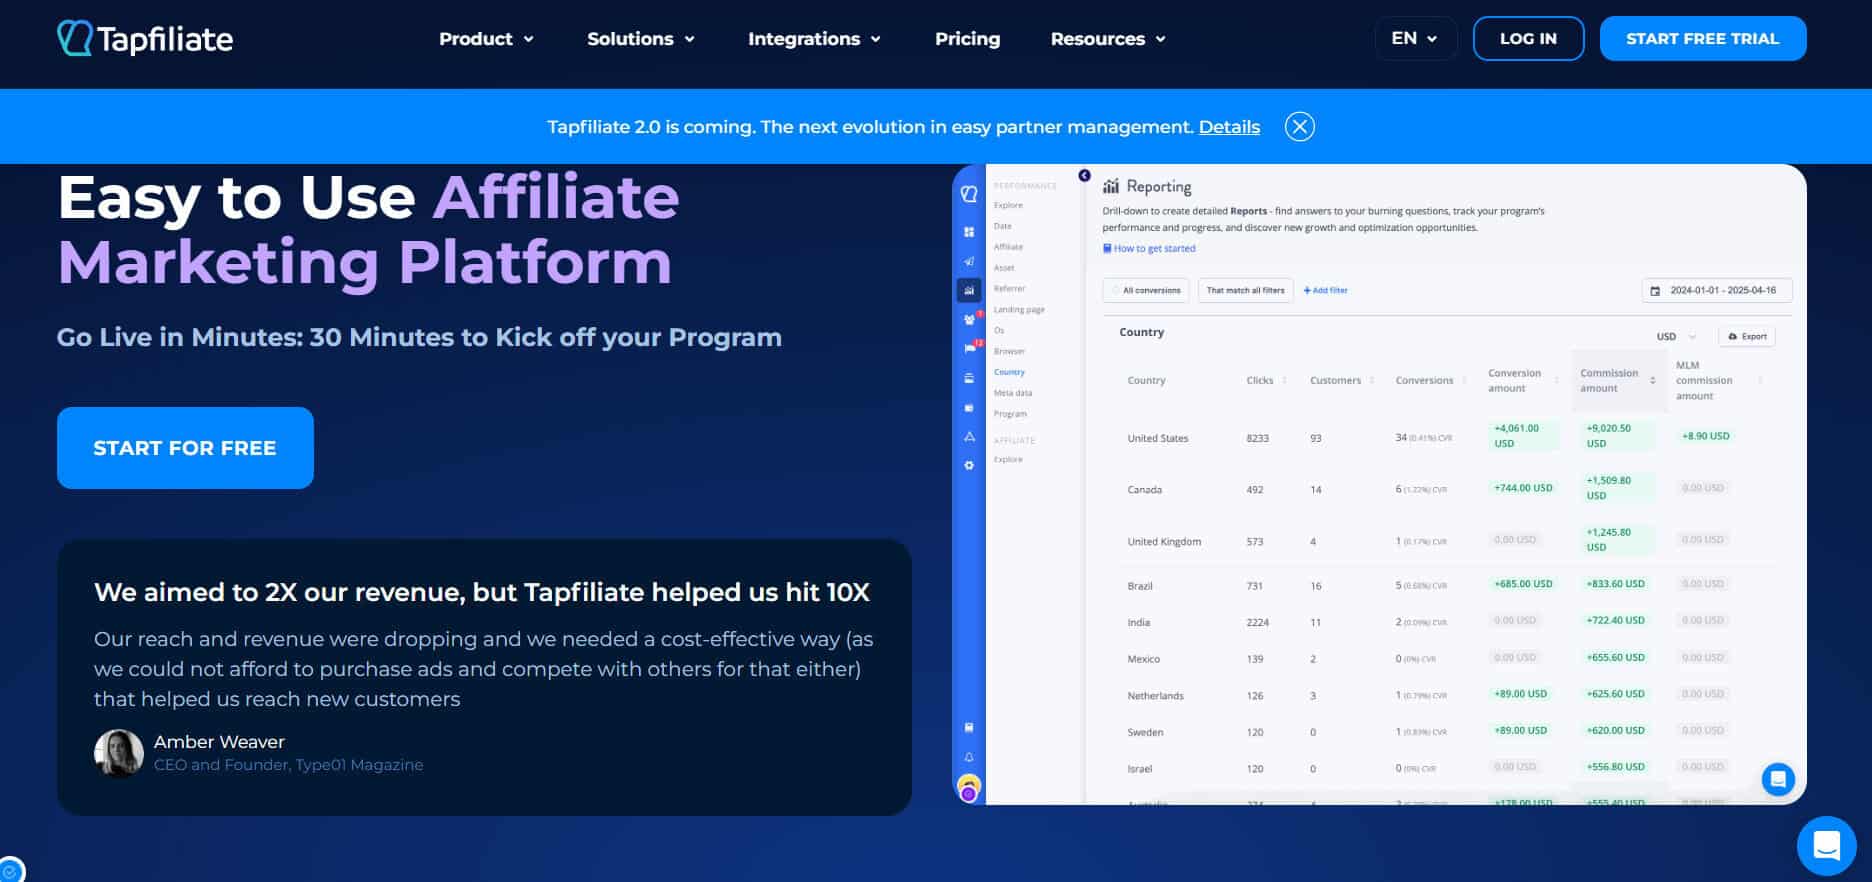Click the START FOR FREE button
Image resolution: width=1872 pixels, height=882 pixels.
point(185,448)
